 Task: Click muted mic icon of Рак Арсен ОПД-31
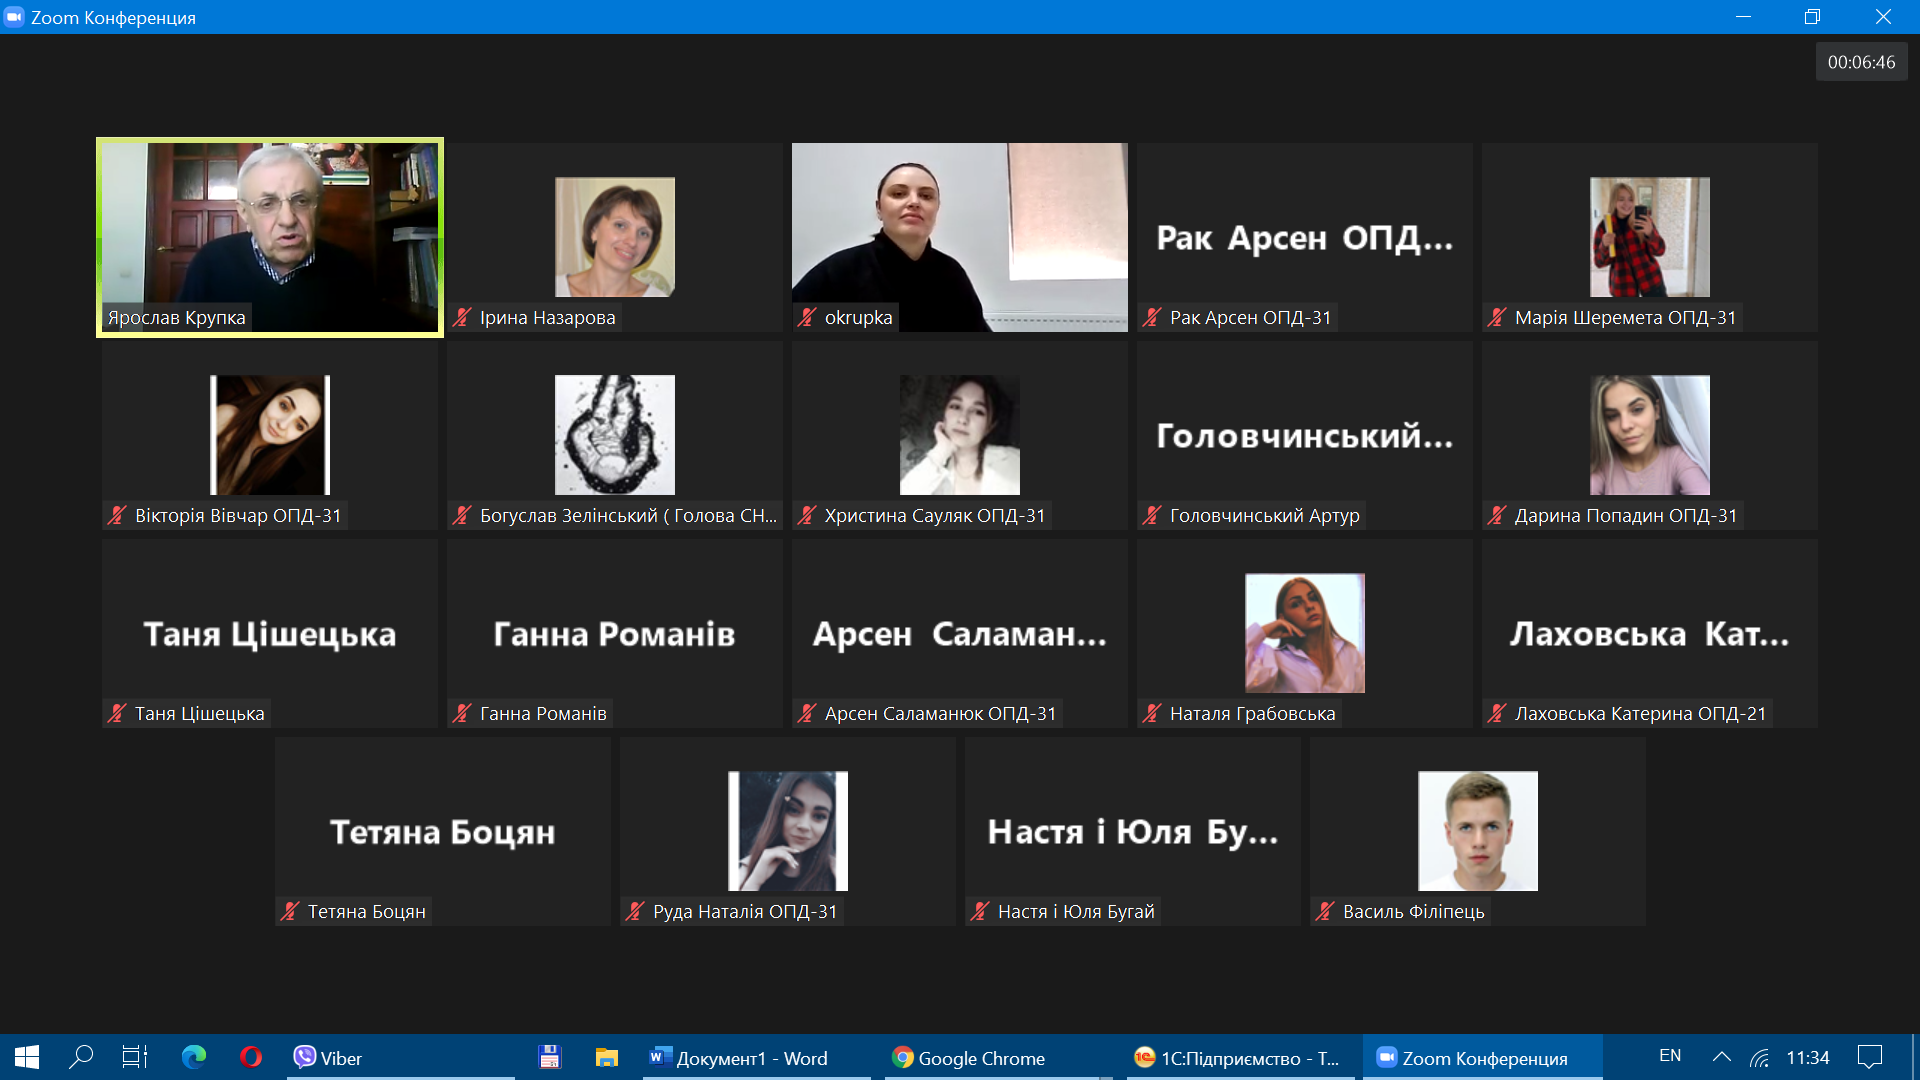pyautogui.click(x=1152, y=318)
